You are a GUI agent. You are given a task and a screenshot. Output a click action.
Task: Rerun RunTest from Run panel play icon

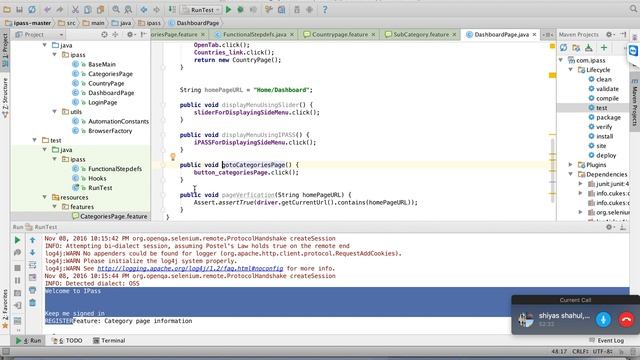point(17,240)
